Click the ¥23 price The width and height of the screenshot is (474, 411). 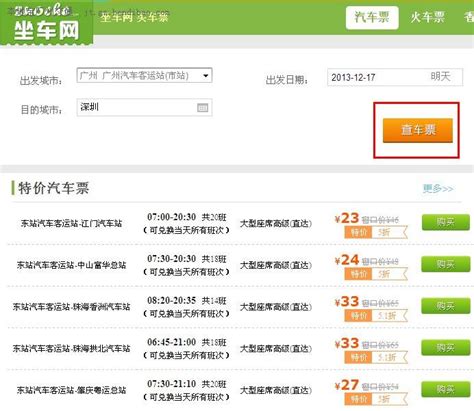tap(347, 218)
